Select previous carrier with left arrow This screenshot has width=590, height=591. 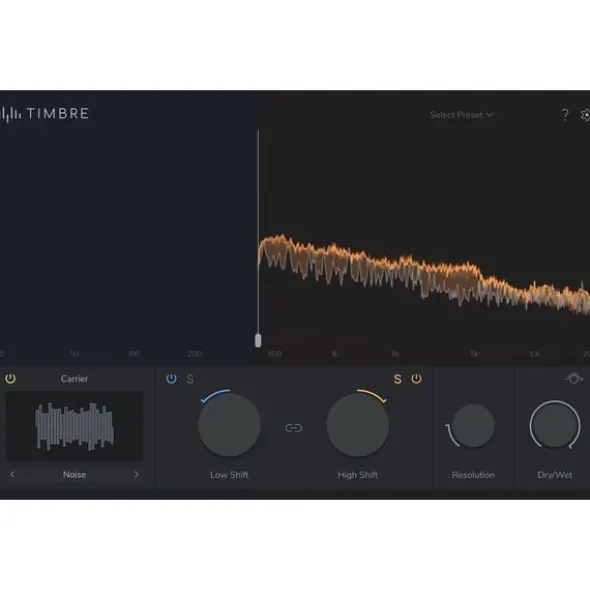click(12, 474)
